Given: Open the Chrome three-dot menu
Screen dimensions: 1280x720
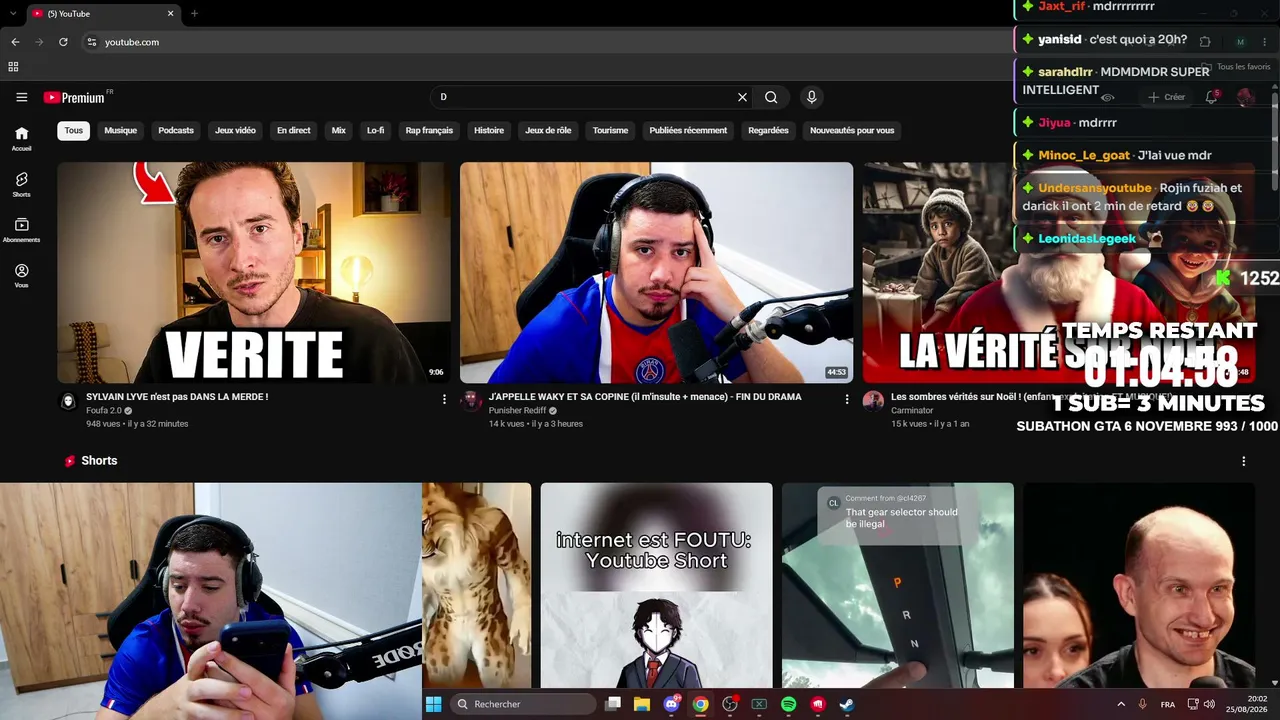Looking at the screenshot, I should coord(1266,42).
